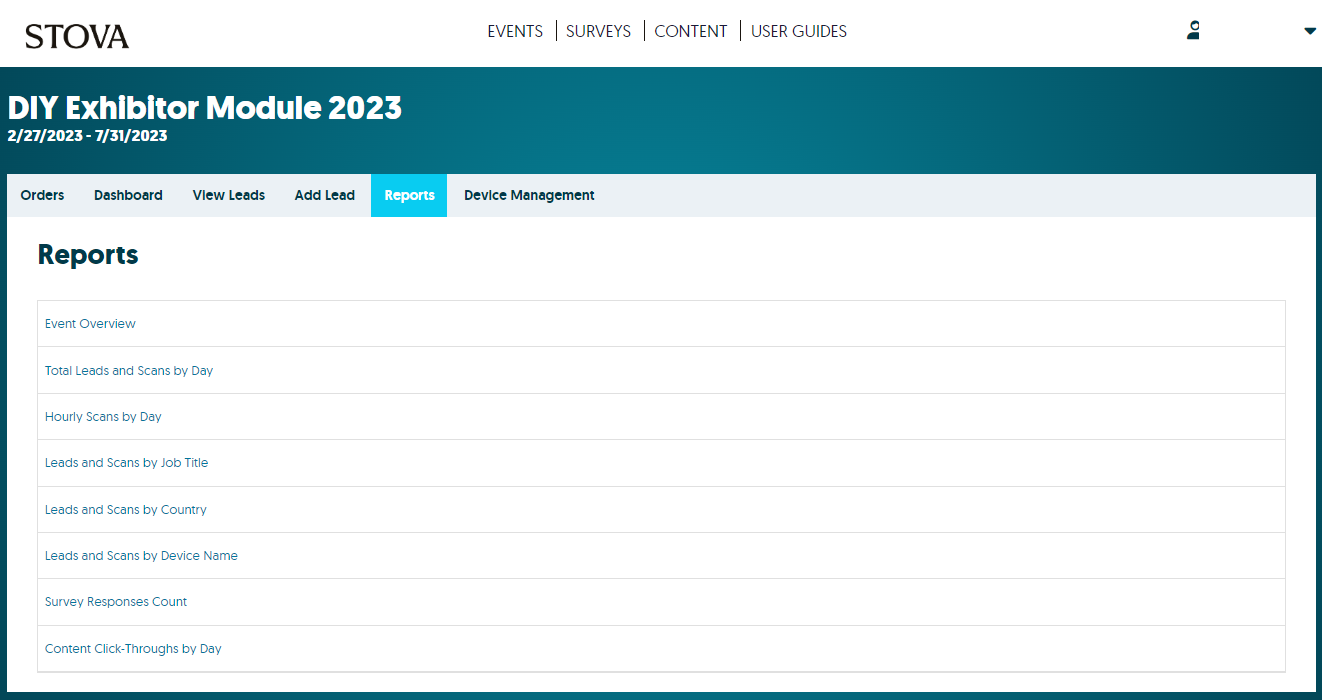
Task: Open the SURVEYS section
Action: [x=598, y=31]
